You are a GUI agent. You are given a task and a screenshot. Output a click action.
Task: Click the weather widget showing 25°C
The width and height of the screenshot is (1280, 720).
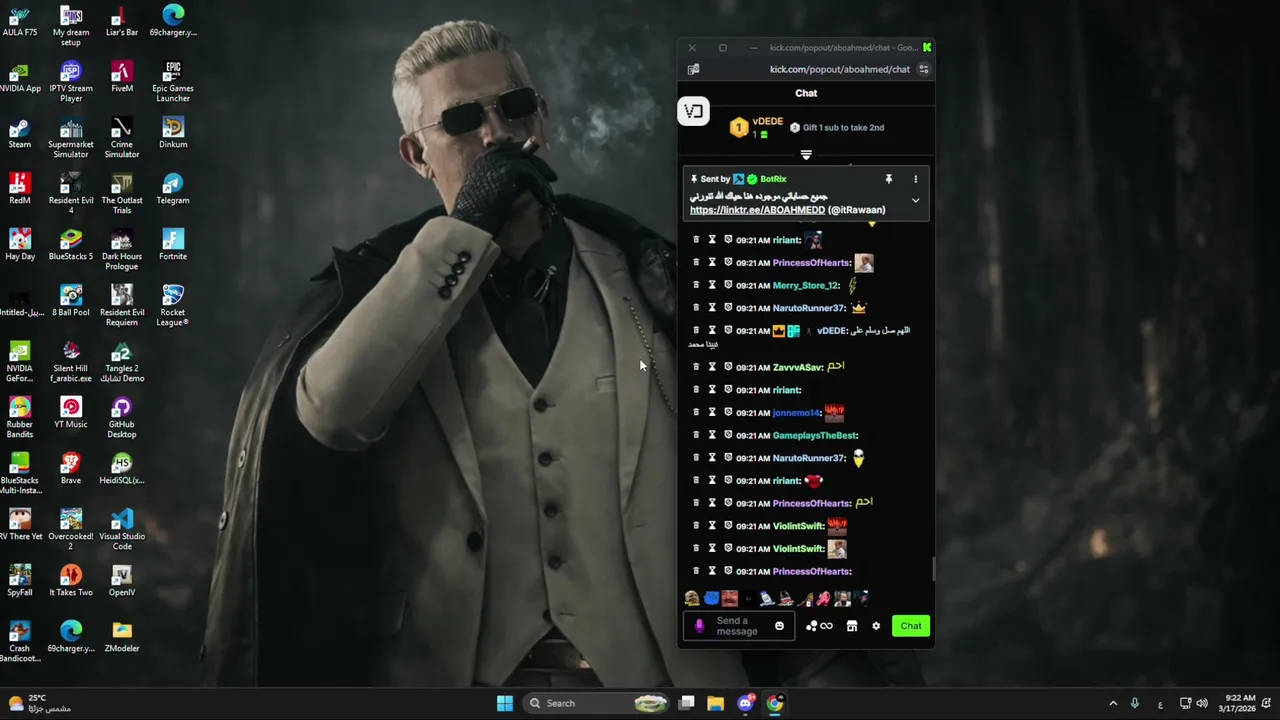pyautogui.click(x=38, y=703)
